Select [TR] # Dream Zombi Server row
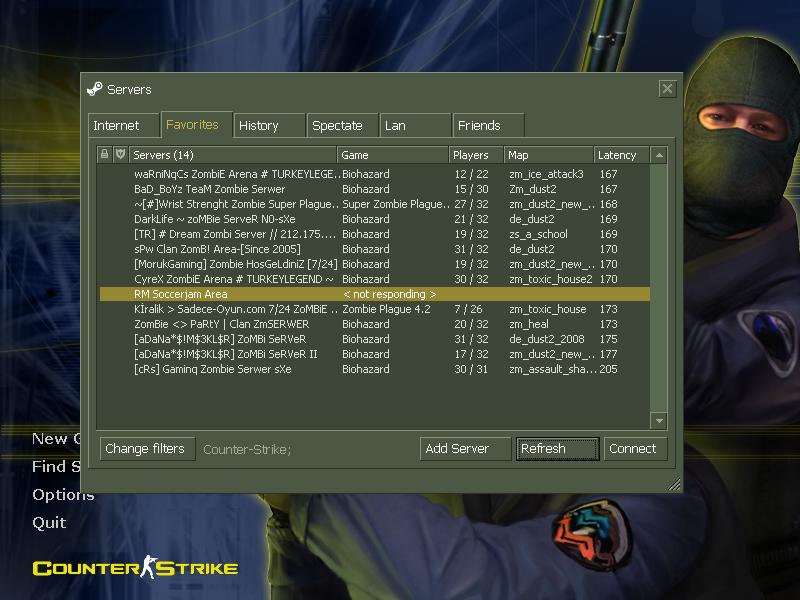Screen dimensions: 800x600 point(374,234)
